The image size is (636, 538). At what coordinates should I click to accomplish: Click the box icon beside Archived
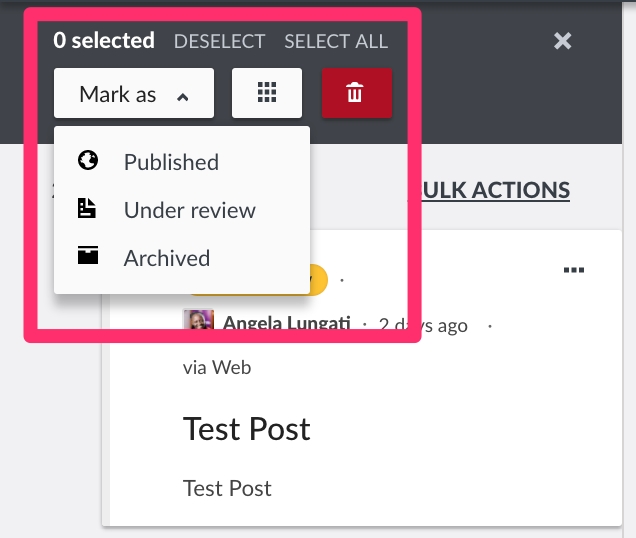tap(88, 257)
